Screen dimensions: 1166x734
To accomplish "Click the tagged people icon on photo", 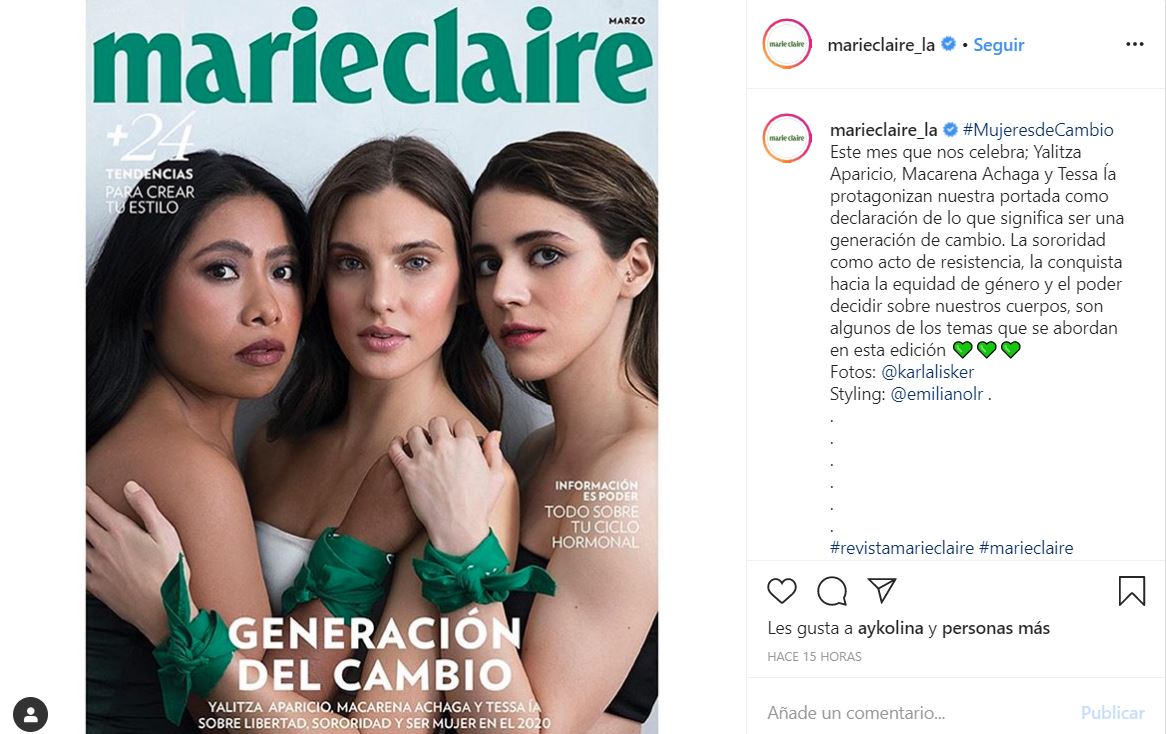I will tap(30, 715).
